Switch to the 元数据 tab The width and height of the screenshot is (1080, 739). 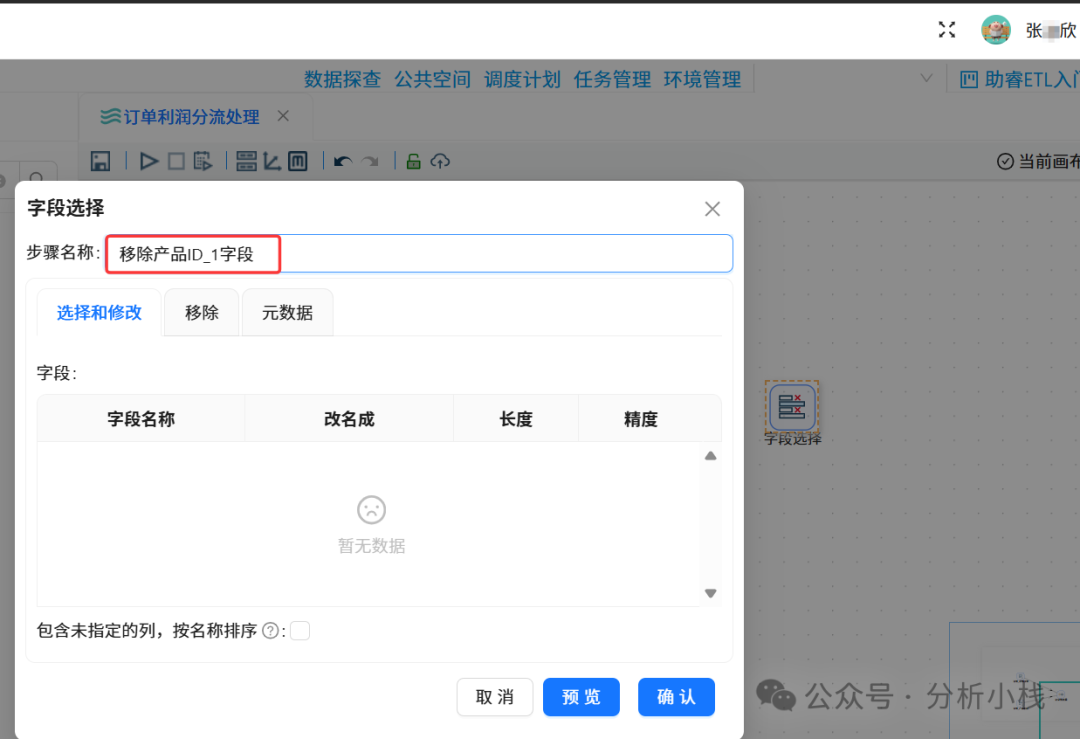[287, 313]
